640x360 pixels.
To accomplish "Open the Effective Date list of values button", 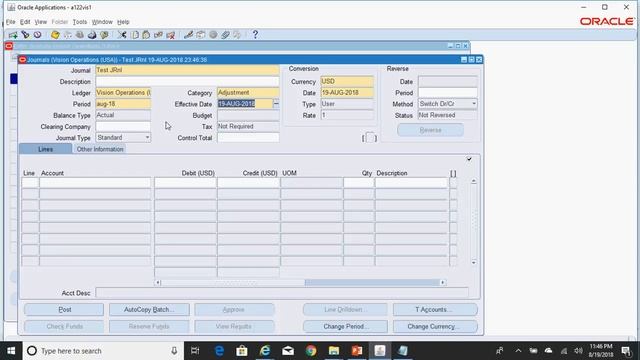I will [276, 104].
